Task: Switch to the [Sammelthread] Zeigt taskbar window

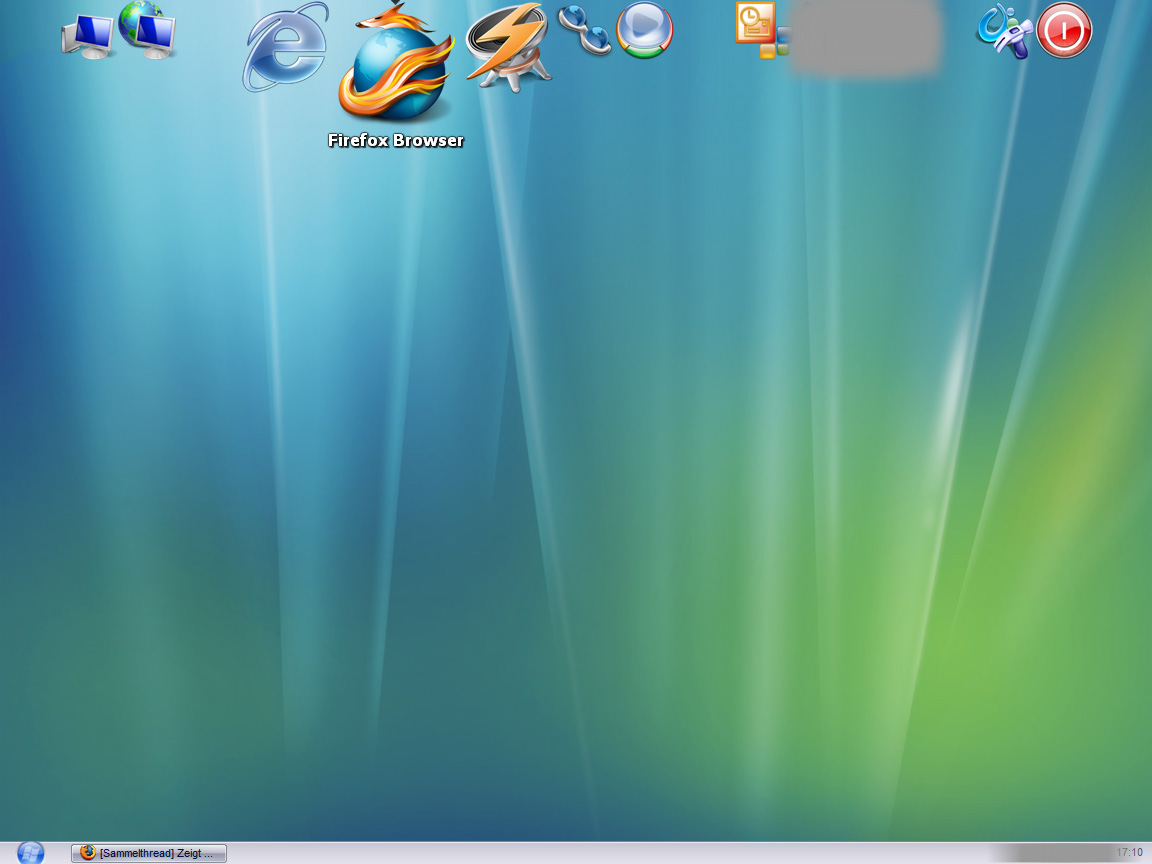Action: (149, 853)
